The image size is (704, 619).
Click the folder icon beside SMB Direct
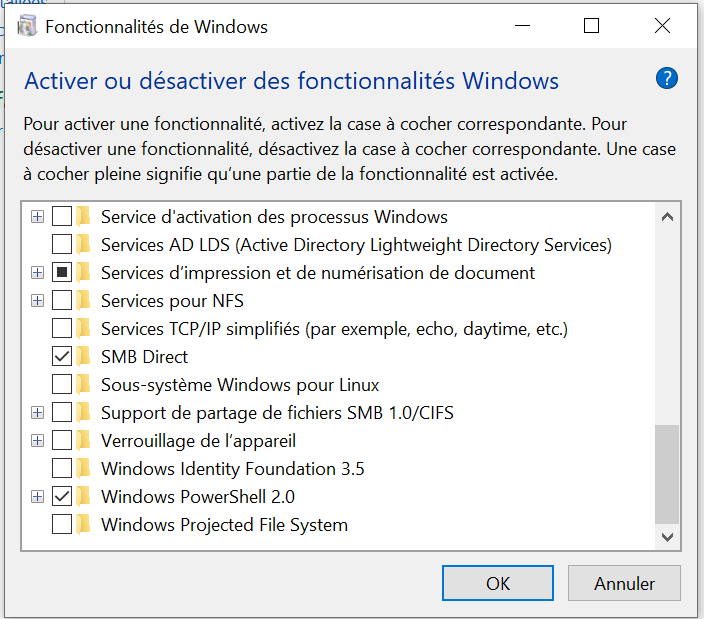coord(83,357)
